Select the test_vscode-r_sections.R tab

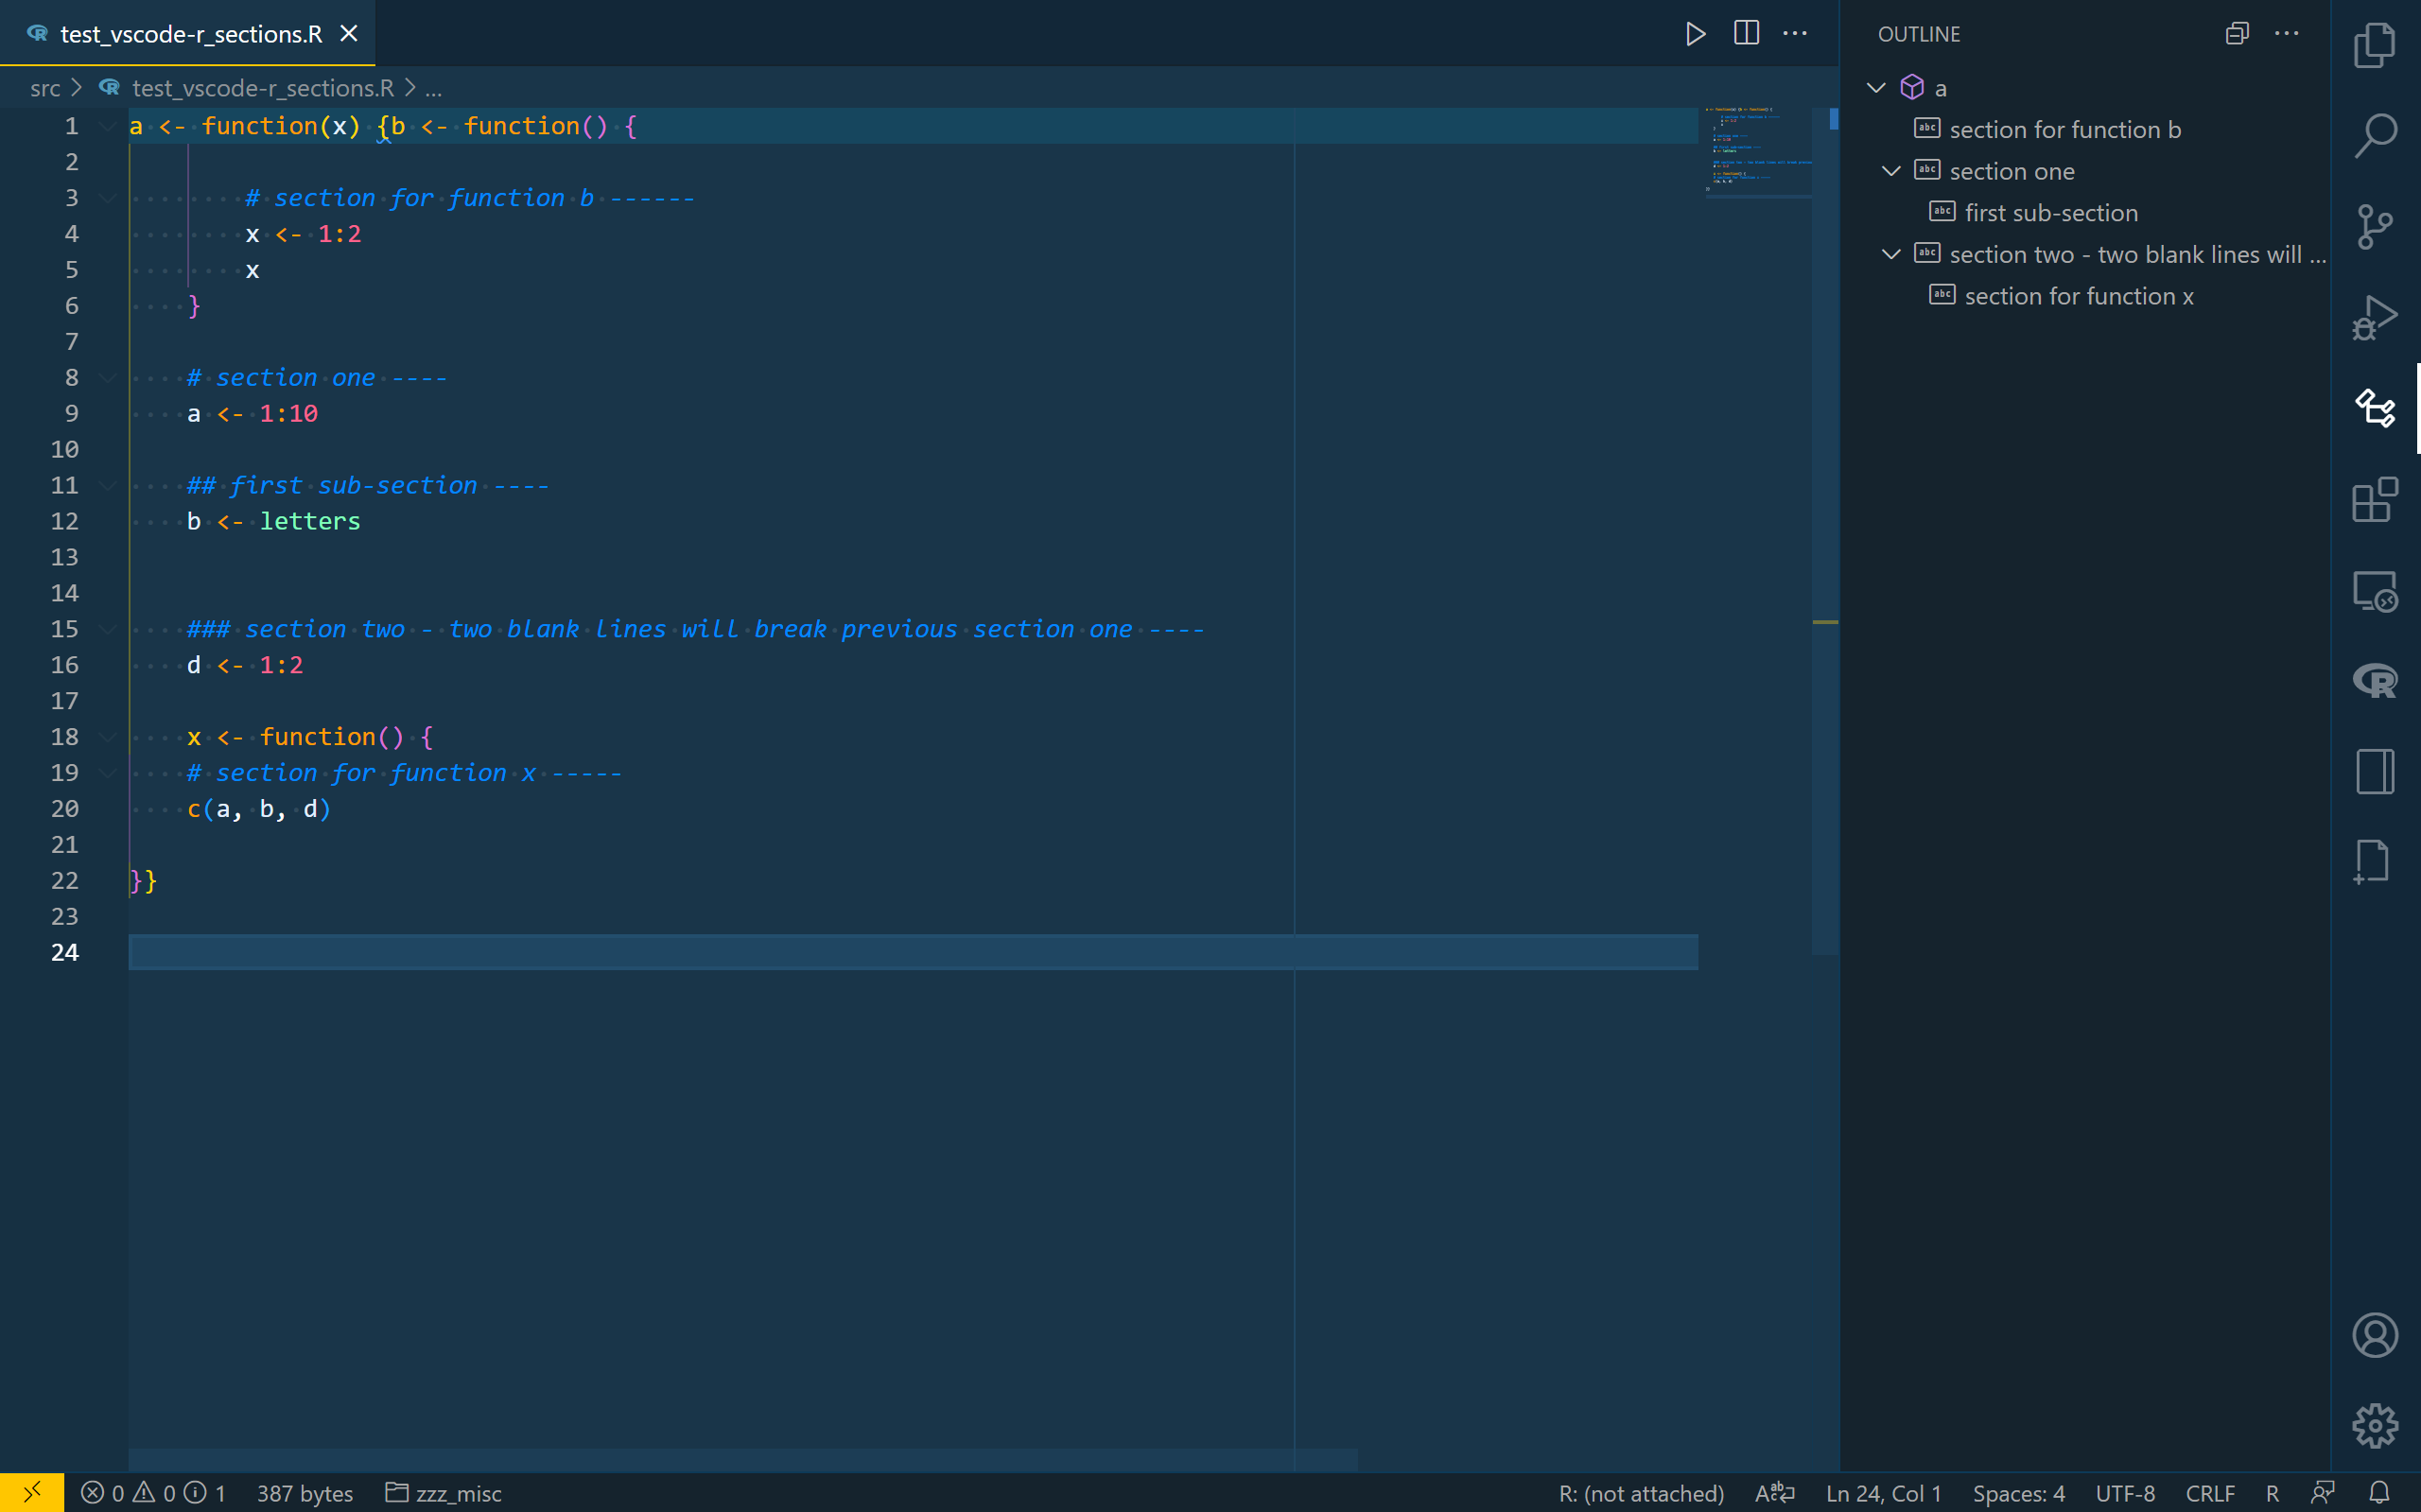pos(190,34)
